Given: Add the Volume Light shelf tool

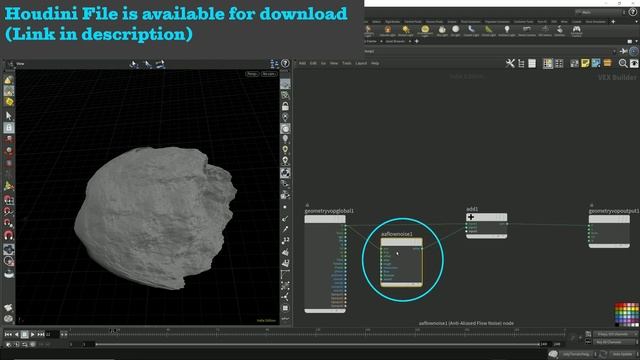Looking at the screenshot, I should click(x=387, y=30).
